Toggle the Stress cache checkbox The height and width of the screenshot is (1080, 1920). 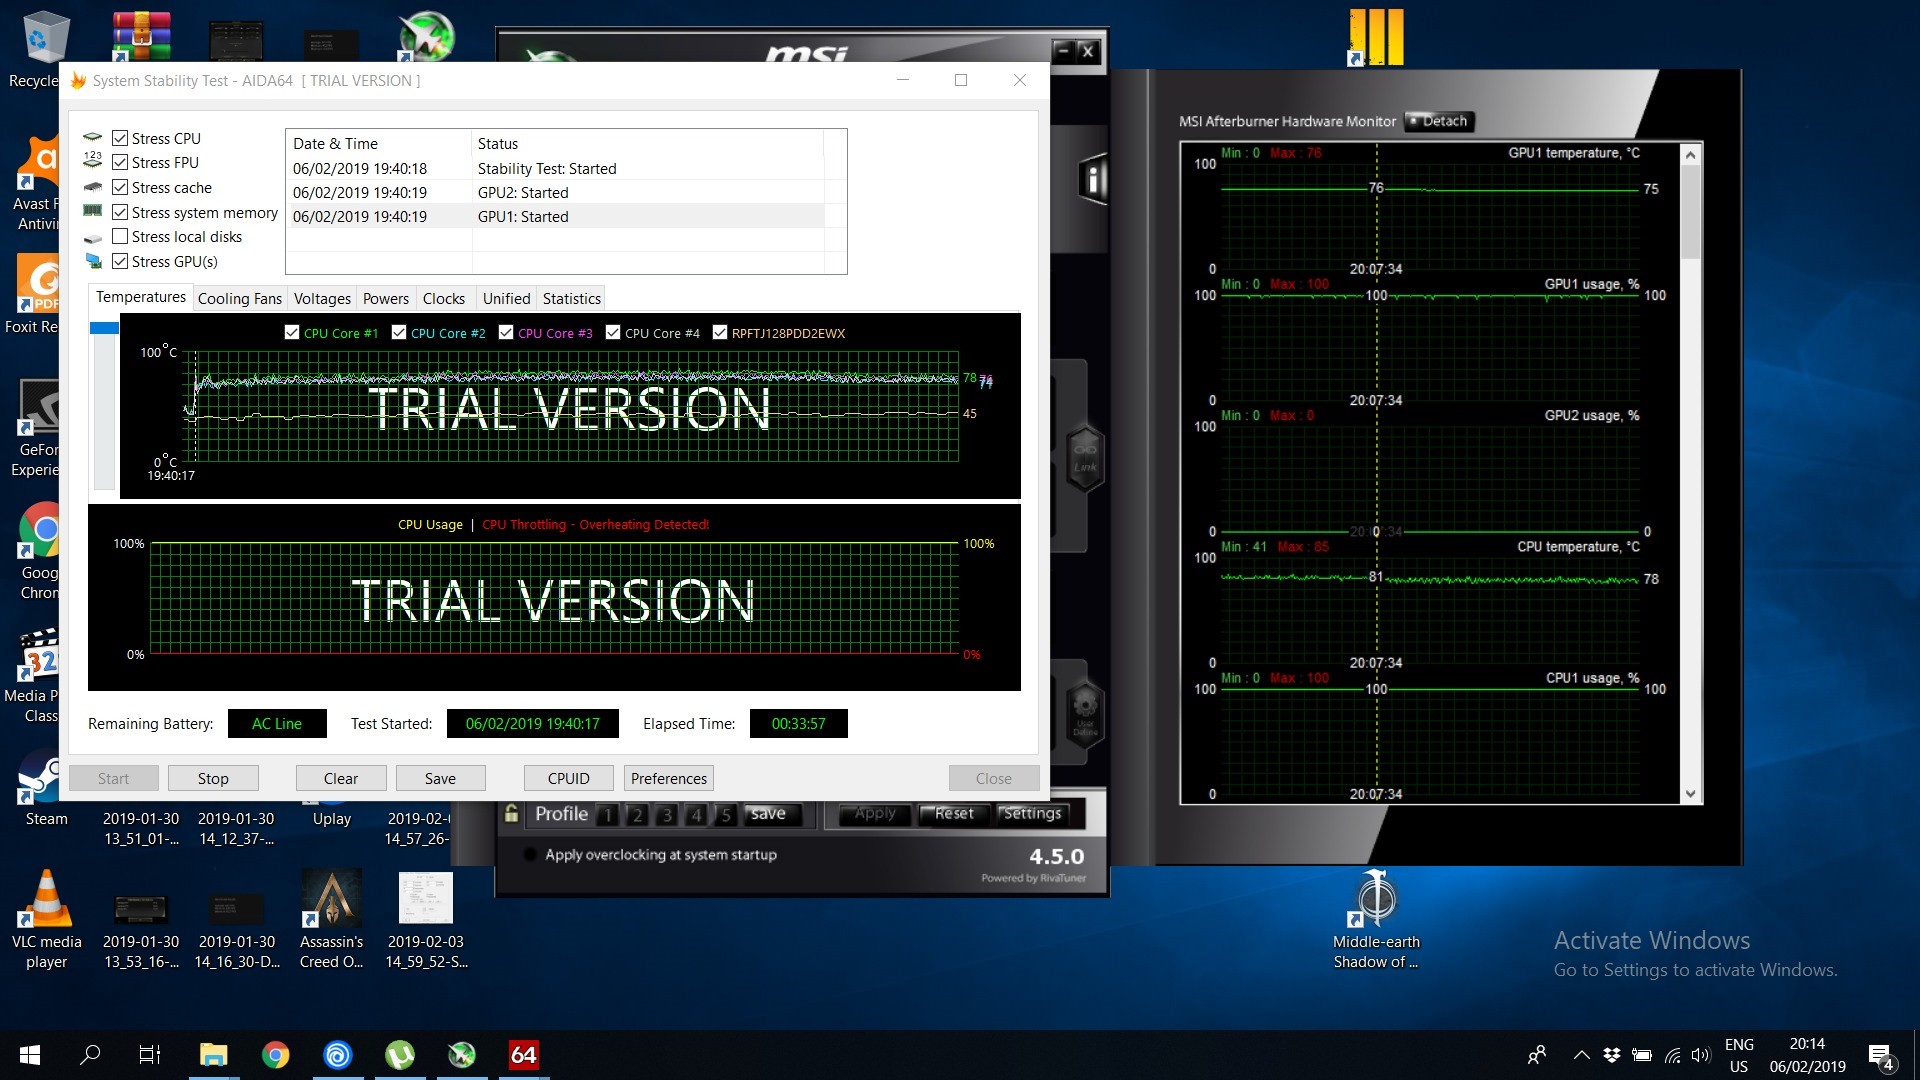click(x=120, y=187)
